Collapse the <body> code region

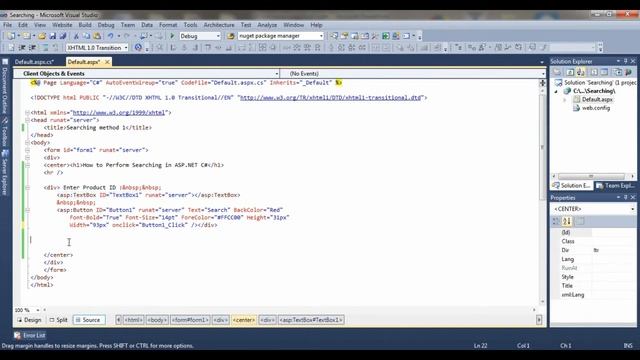pyautogui.click(x=27, y=142)
